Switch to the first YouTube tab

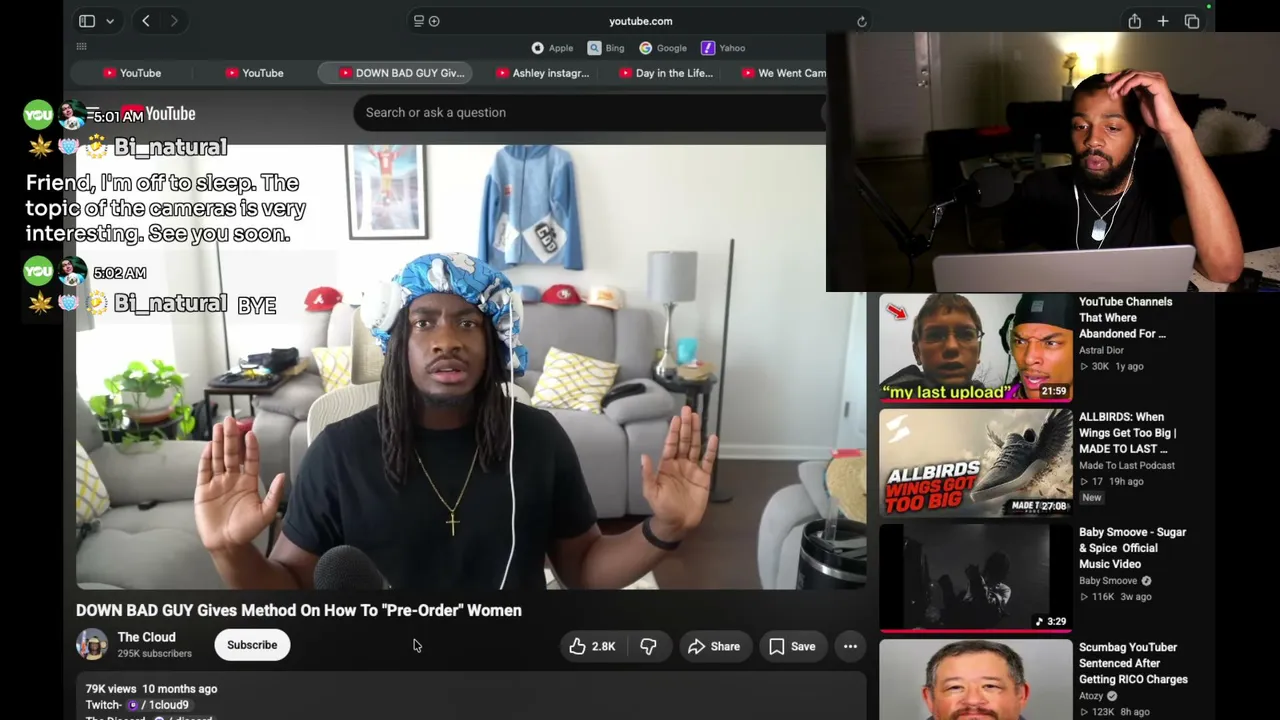coord(132,73)
